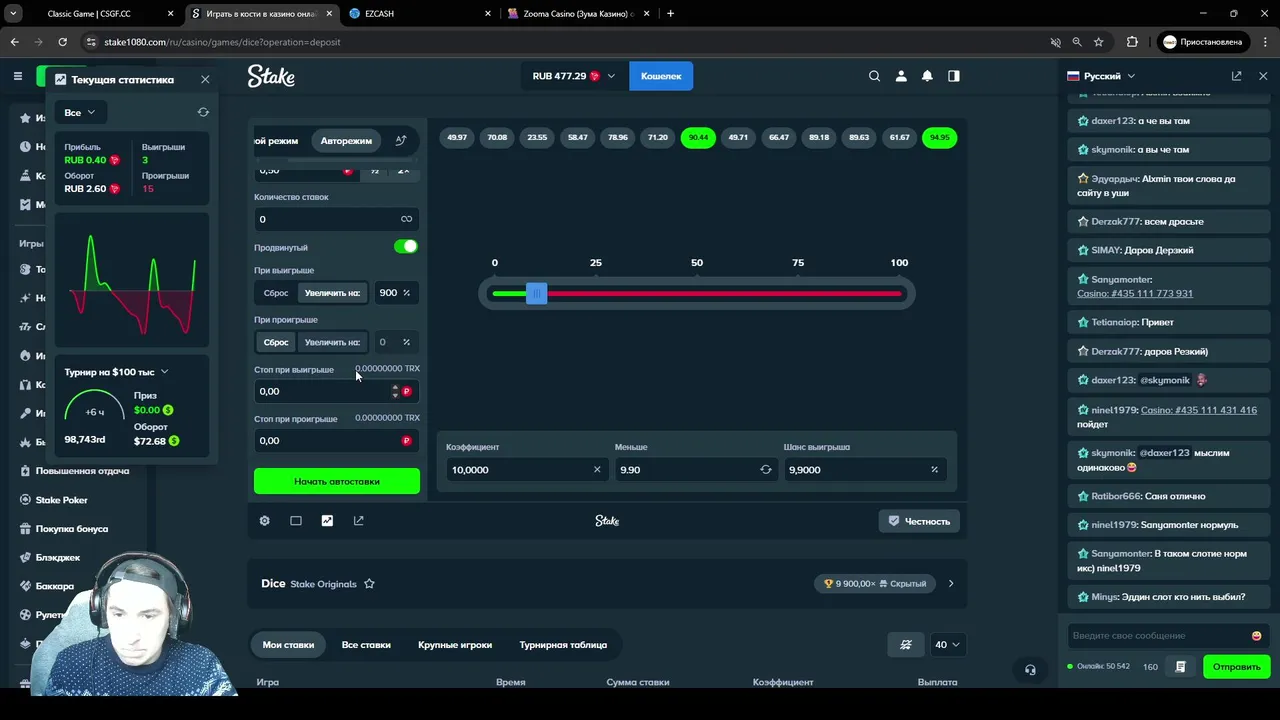Image resolution: width=1280 pixels, height=720 pixels.
Task: Favorite the Dice game with the star
Action: click(369, 584)
